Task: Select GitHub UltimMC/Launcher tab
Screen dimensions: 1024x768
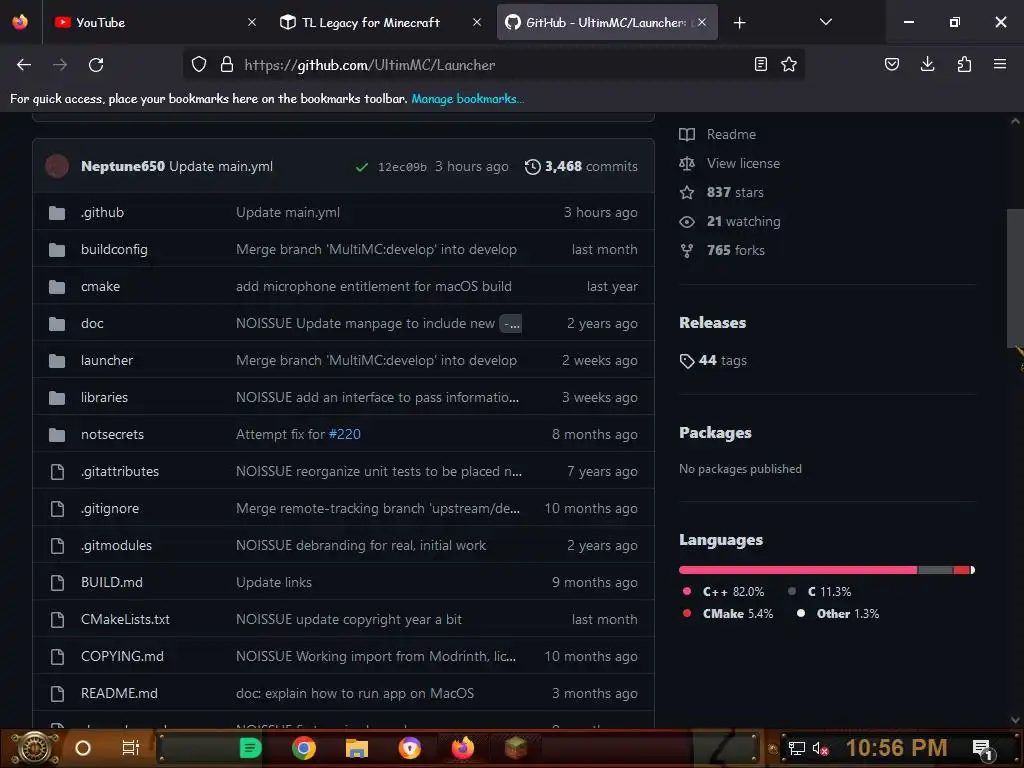Action: pos(607,22)
